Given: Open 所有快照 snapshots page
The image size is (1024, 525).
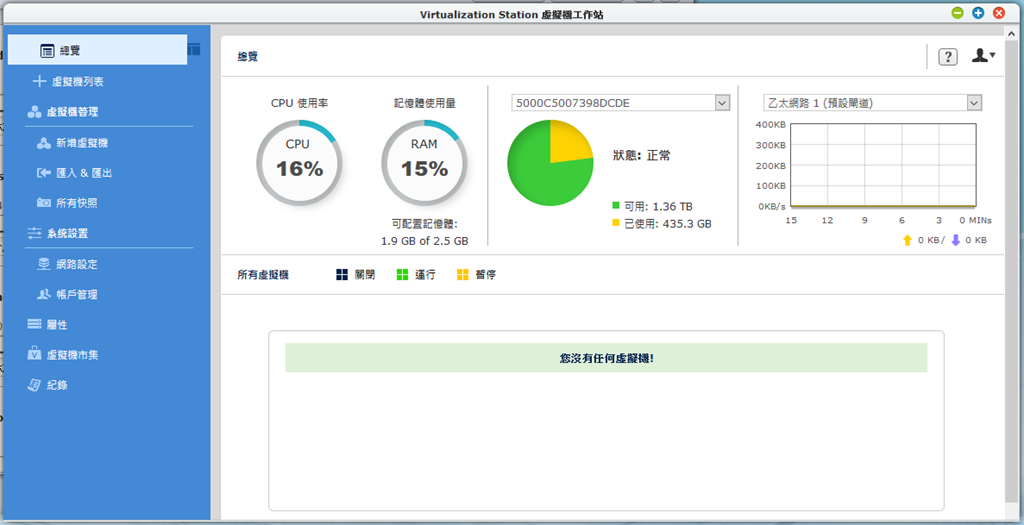Looking at the screenshot, I should coord(77,203).
